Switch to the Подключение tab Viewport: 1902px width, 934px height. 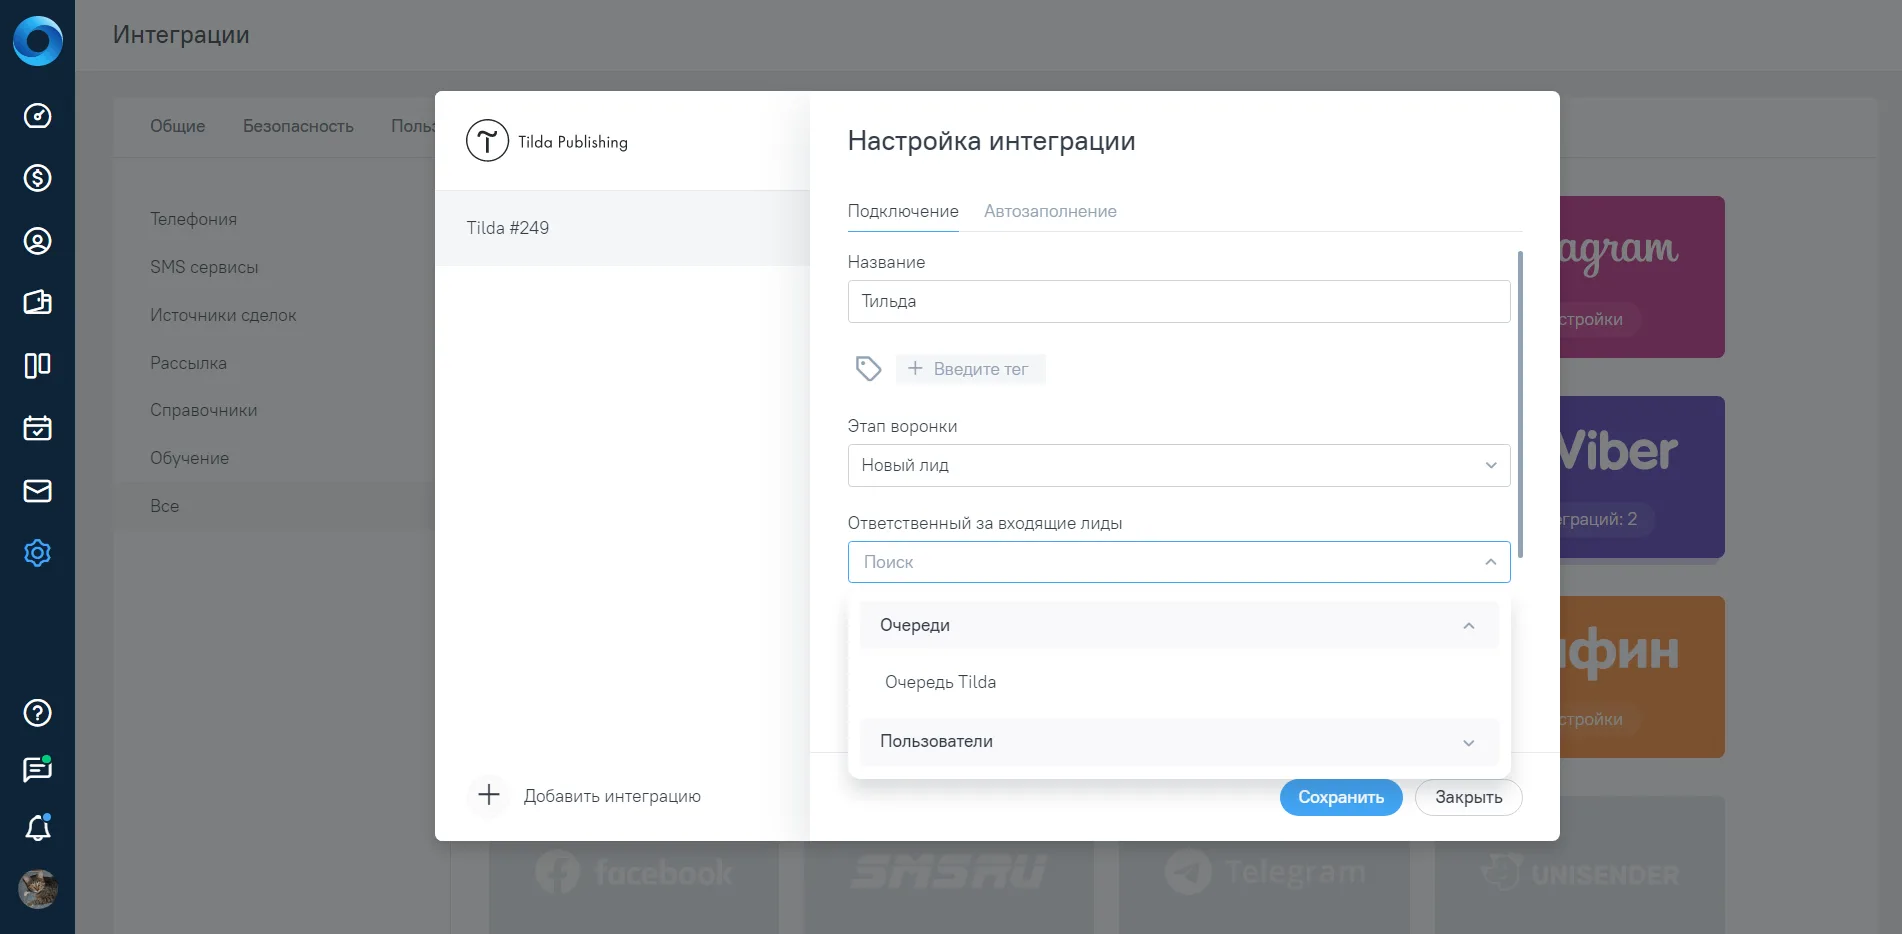pyautogui.click(x=903, y=211)
